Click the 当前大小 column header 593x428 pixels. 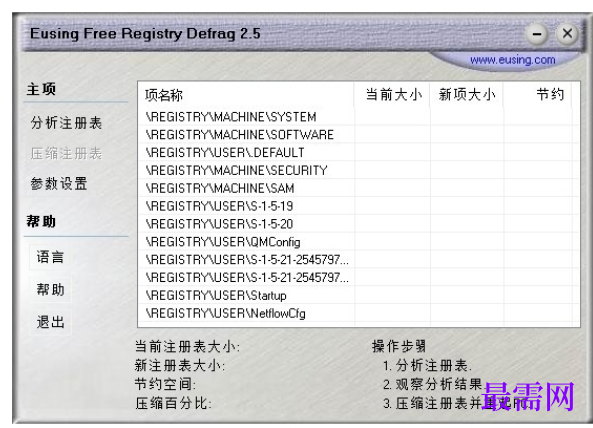click(393, 95)
